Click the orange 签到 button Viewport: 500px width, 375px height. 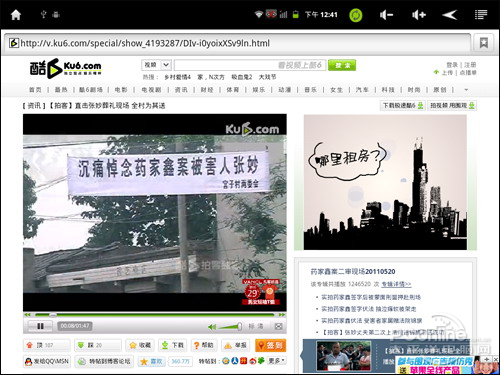pos(270,345)
